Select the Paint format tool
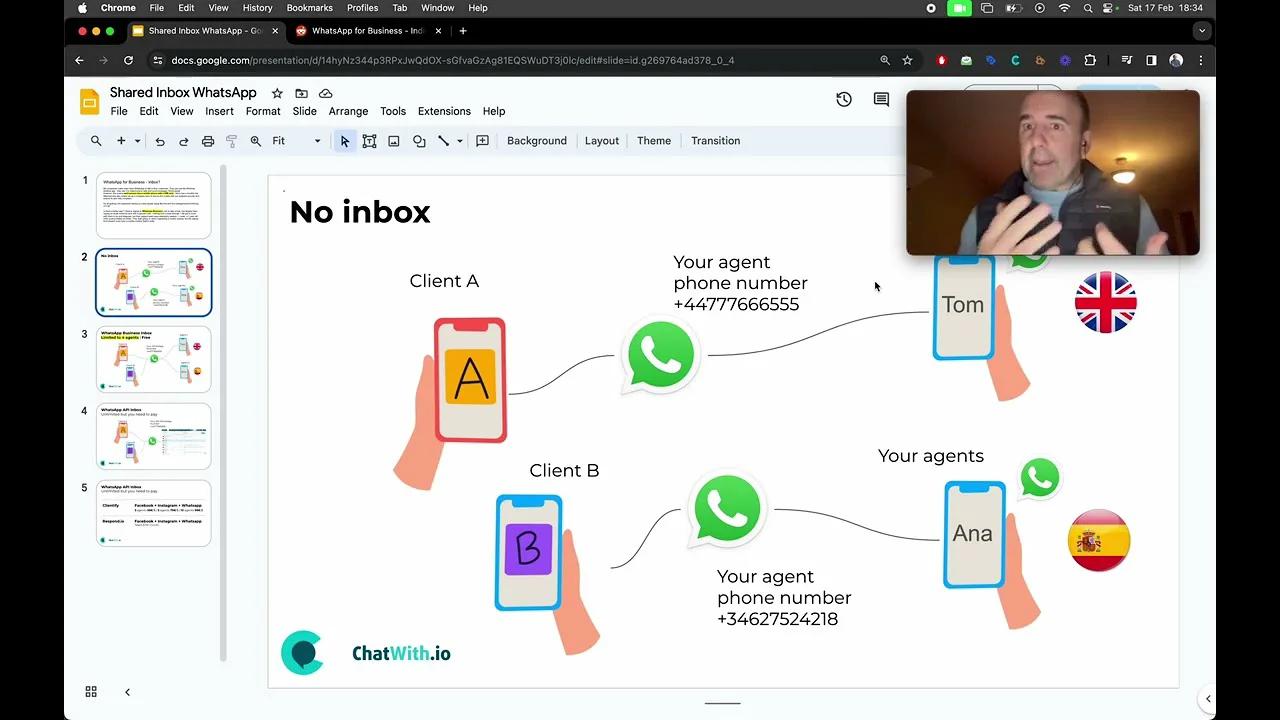The height and width of the screenshot is (720, 1280). 232,141
